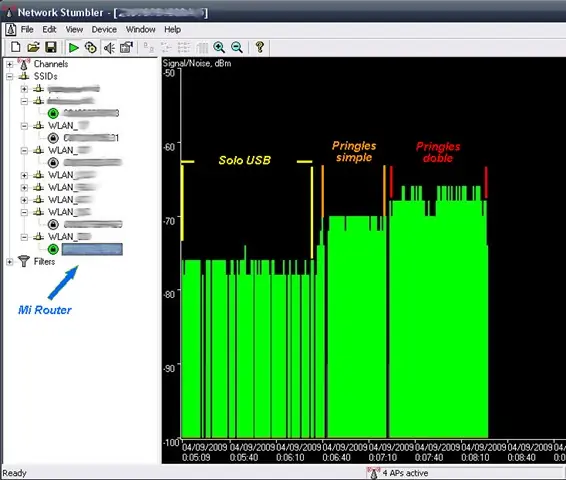Open the View menu
Screen dimensions: 566x480
click(x=74, y=30)
